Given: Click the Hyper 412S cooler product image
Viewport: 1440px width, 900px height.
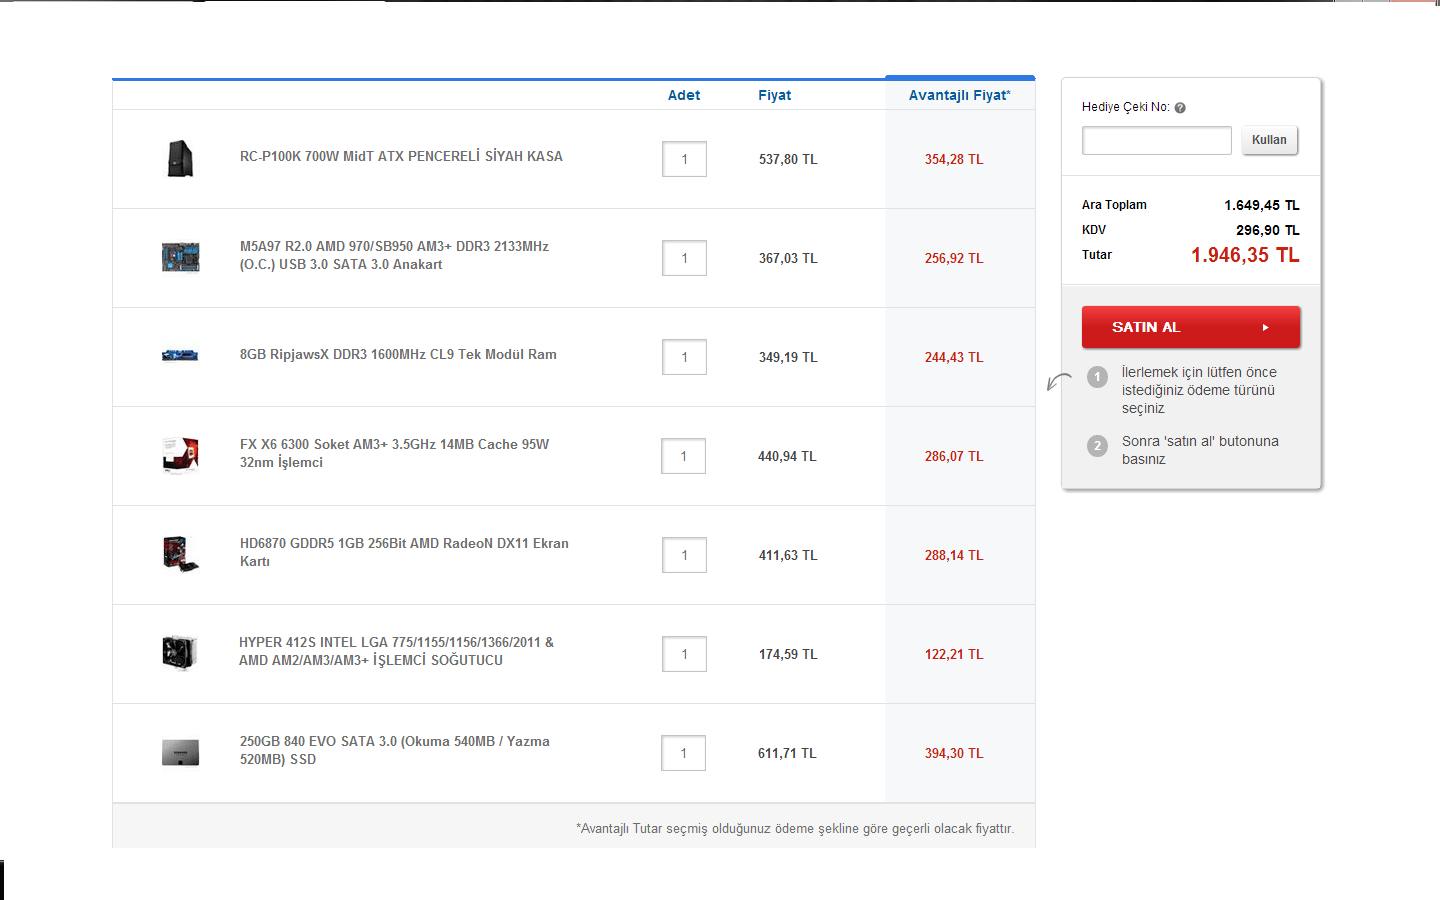Looking at the screenshot, I should click(x=180, y=653).
